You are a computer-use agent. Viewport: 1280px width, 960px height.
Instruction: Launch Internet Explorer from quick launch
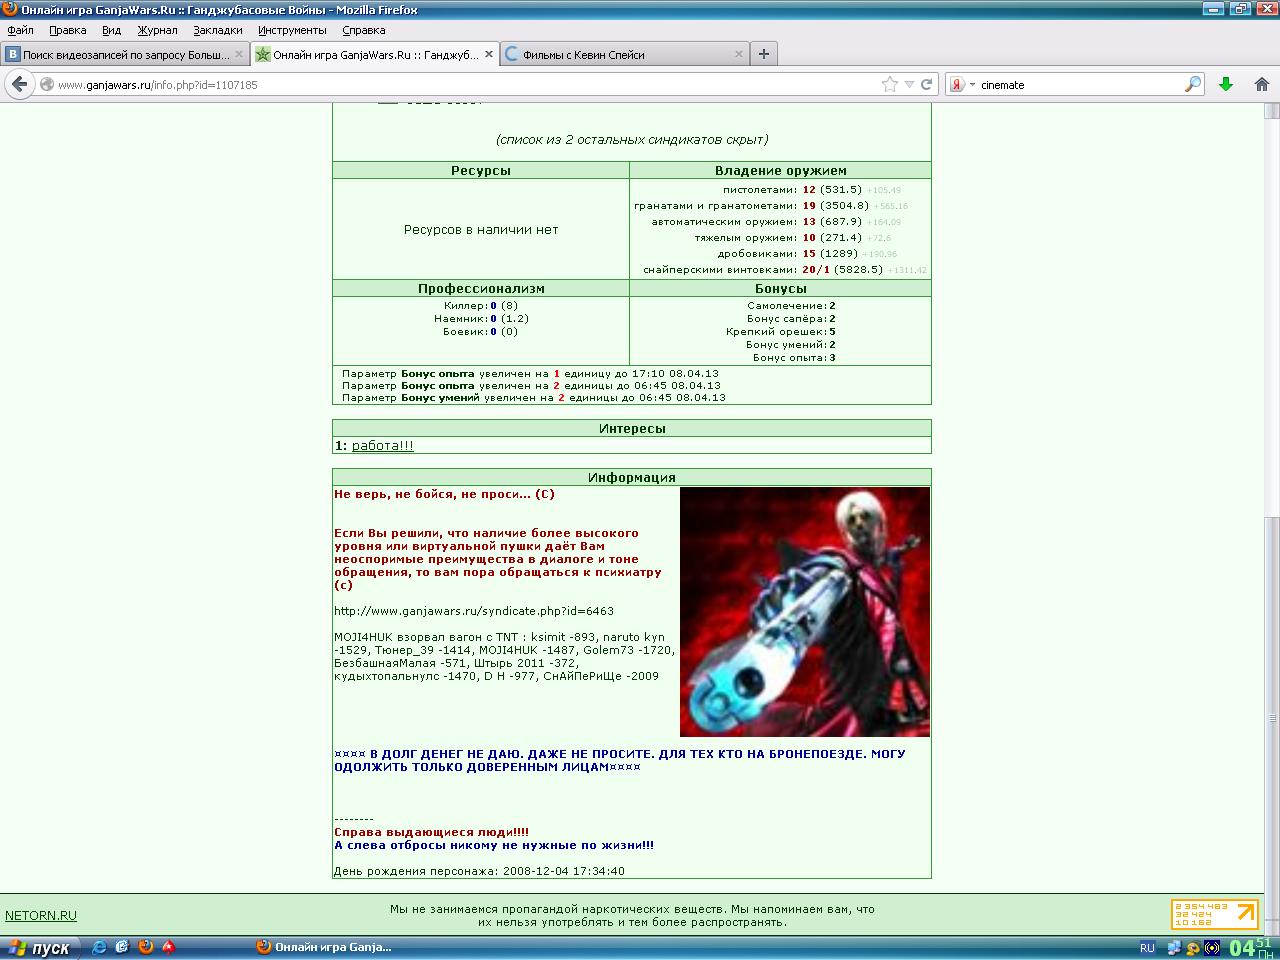tap(99, 946)
